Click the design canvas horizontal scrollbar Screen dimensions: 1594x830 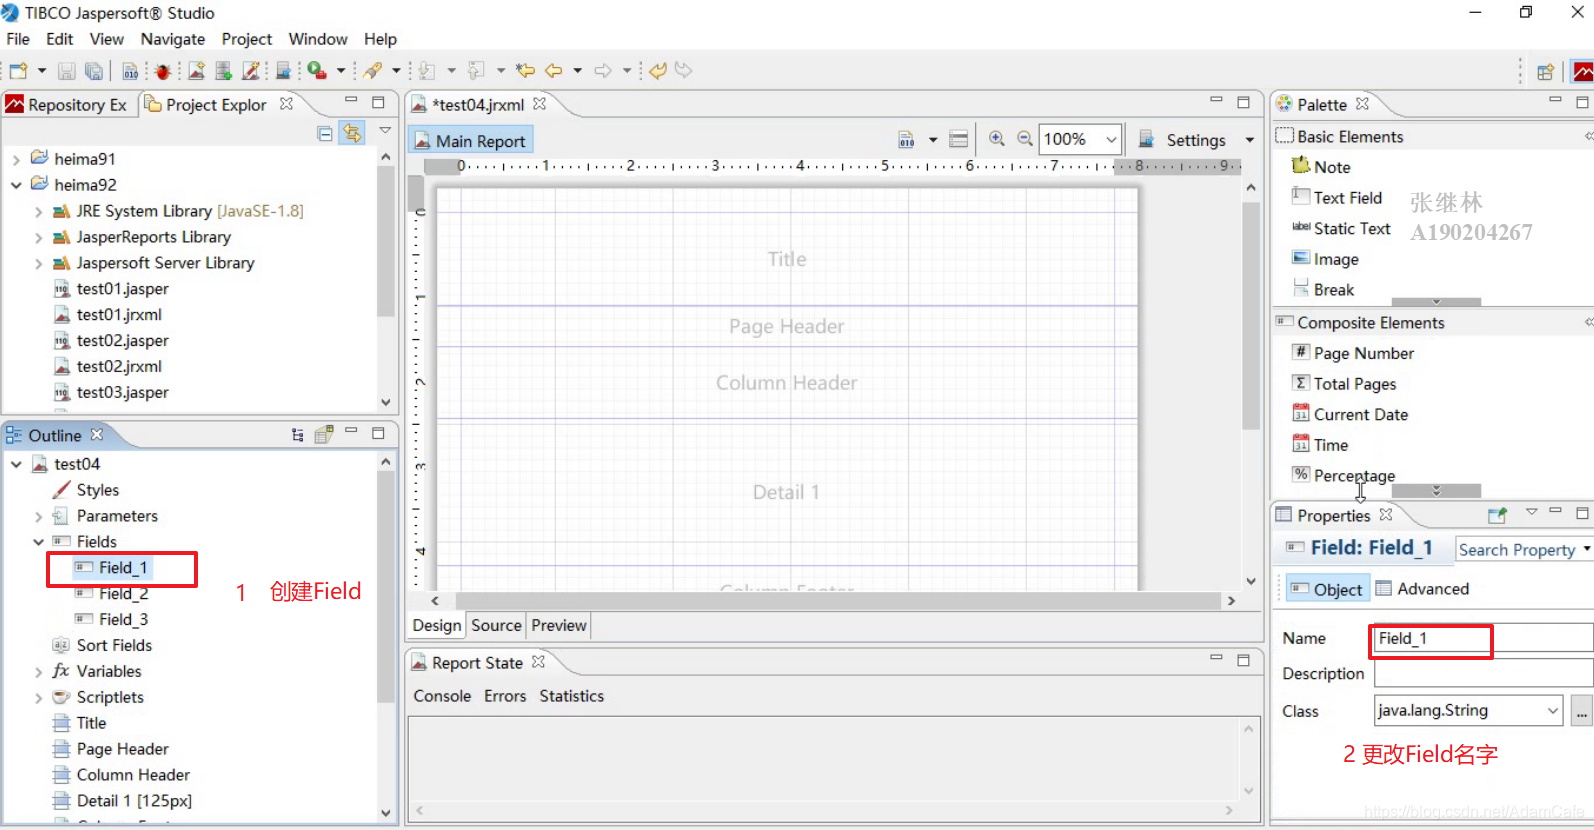[837, 601]
